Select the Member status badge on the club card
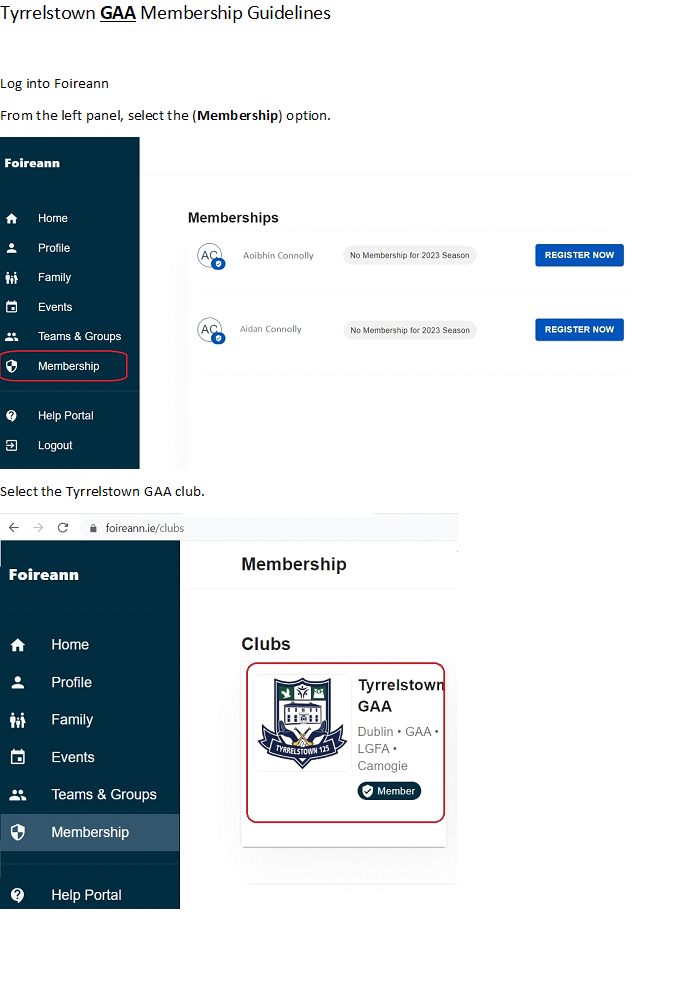Image resolution: width=682 pixels, height=981 pixels. [x=389, y=790]
